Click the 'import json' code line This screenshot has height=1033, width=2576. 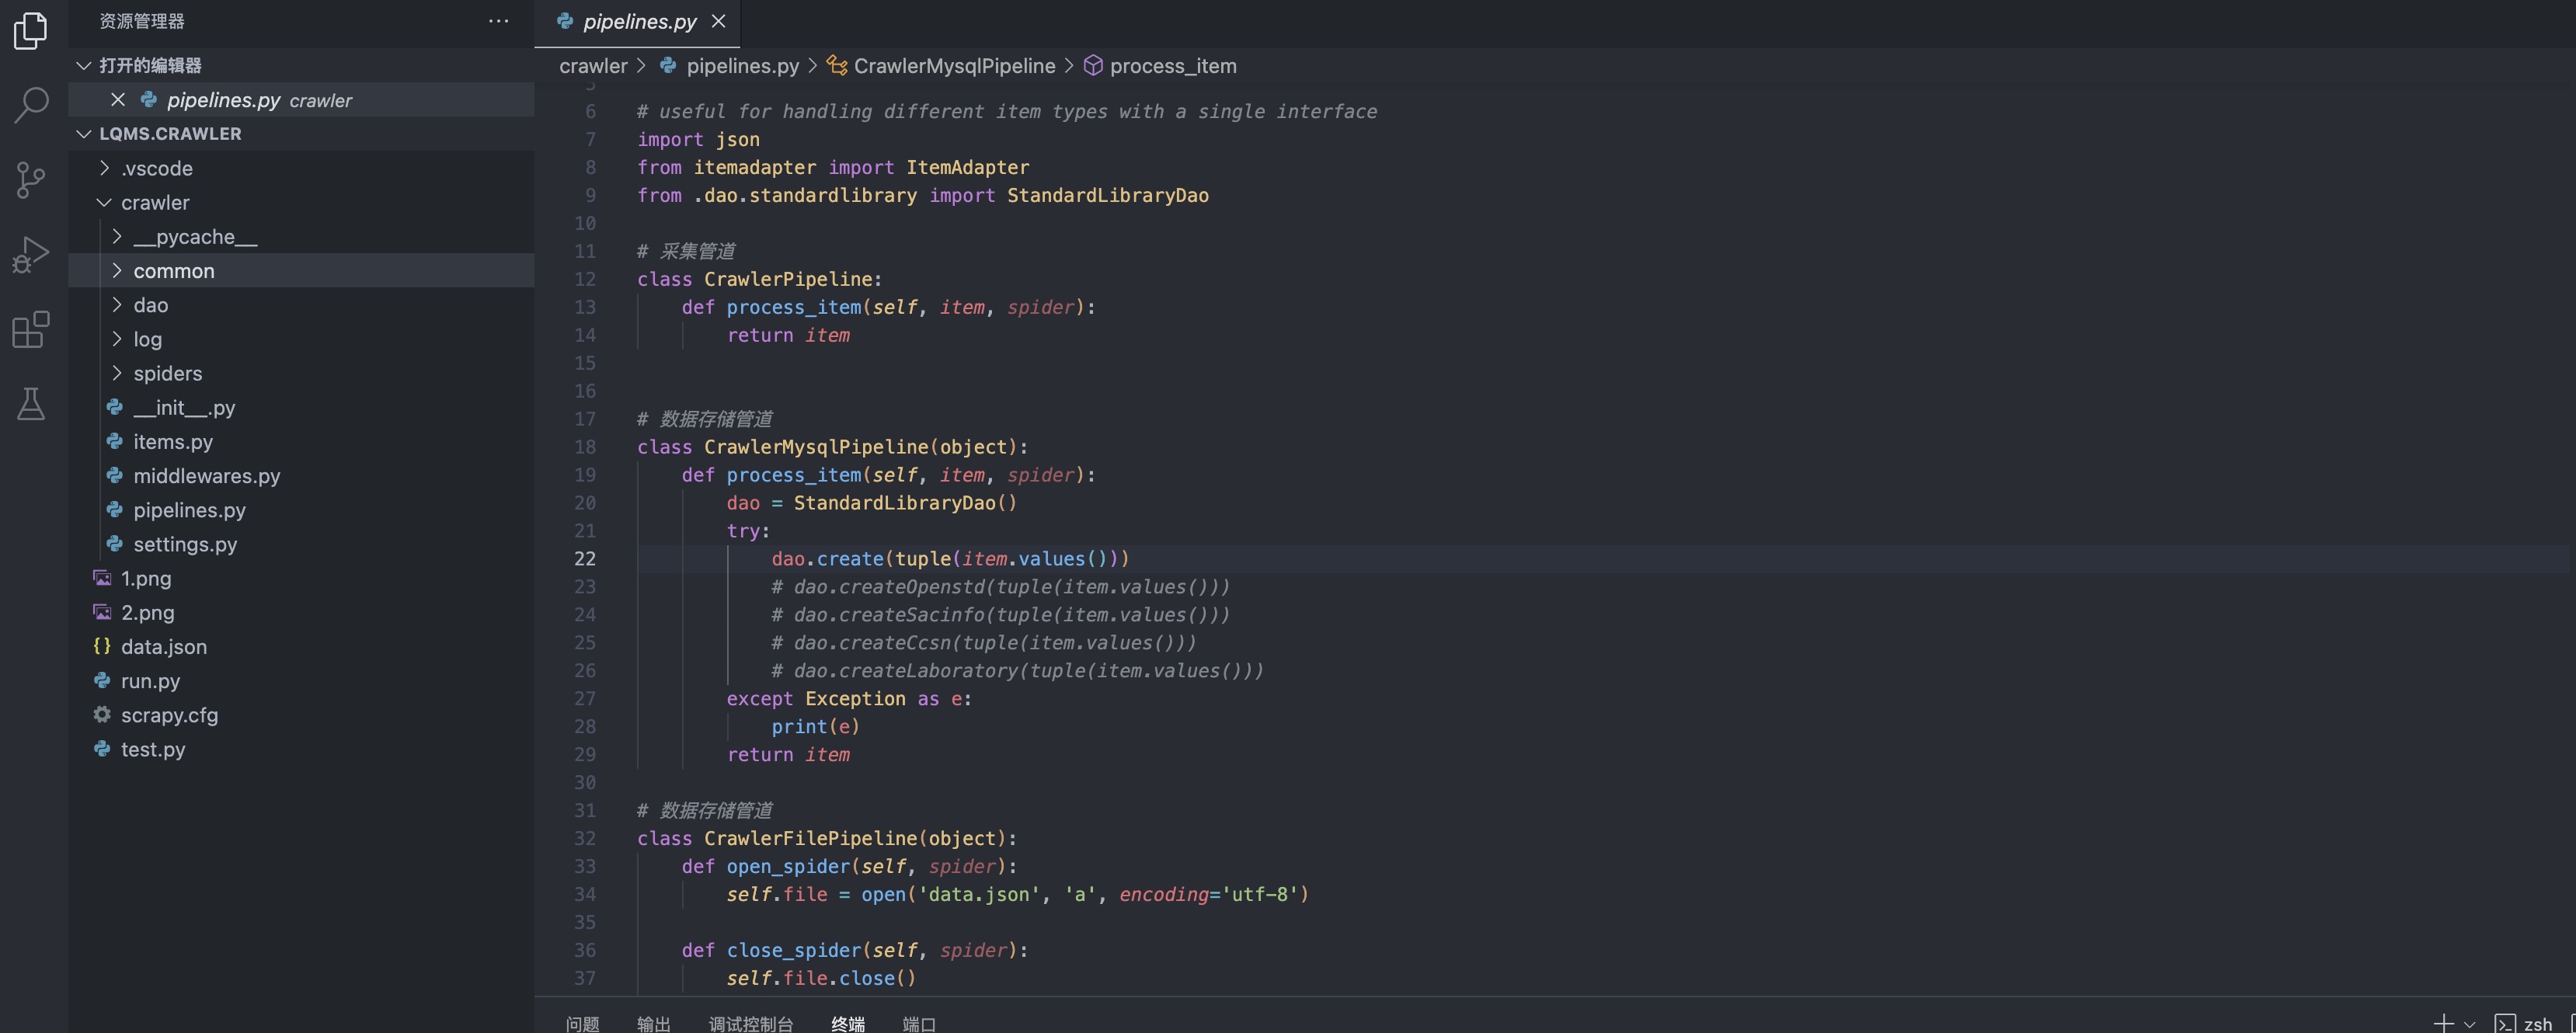[698, 140]
